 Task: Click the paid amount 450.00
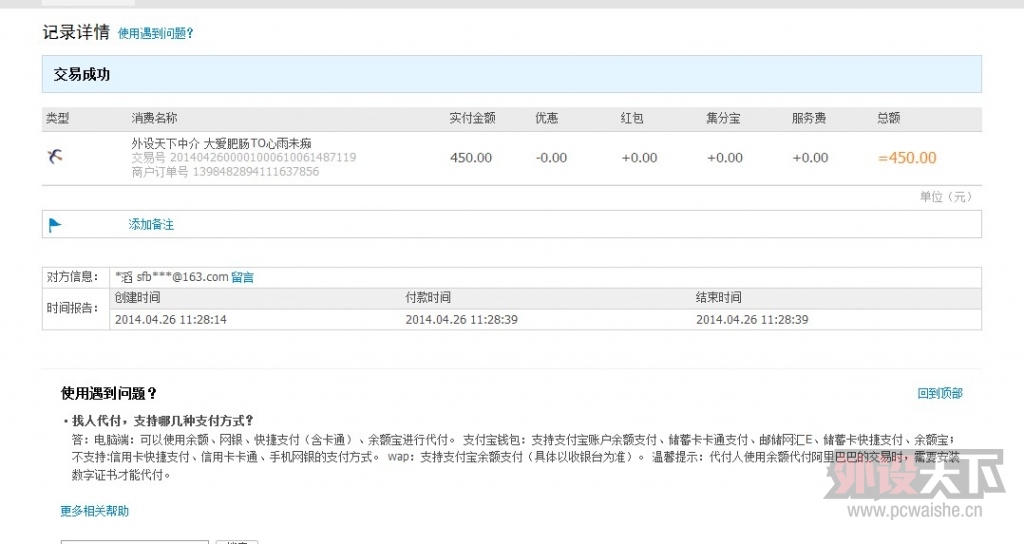471,158
